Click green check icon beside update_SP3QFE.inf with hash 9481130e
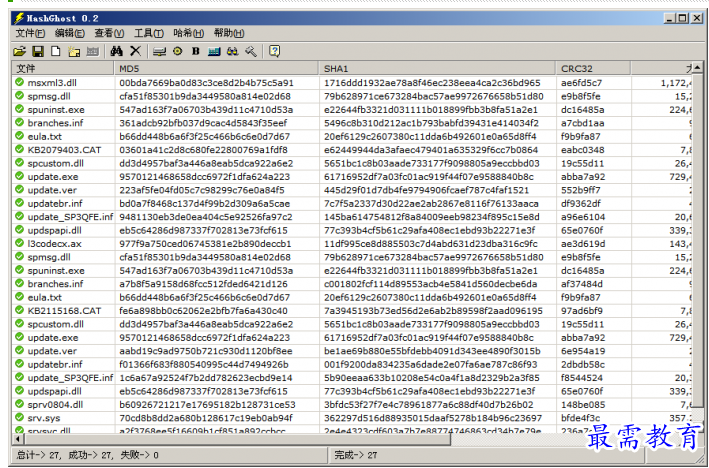The image size is (709, 468). pos(19,217)
